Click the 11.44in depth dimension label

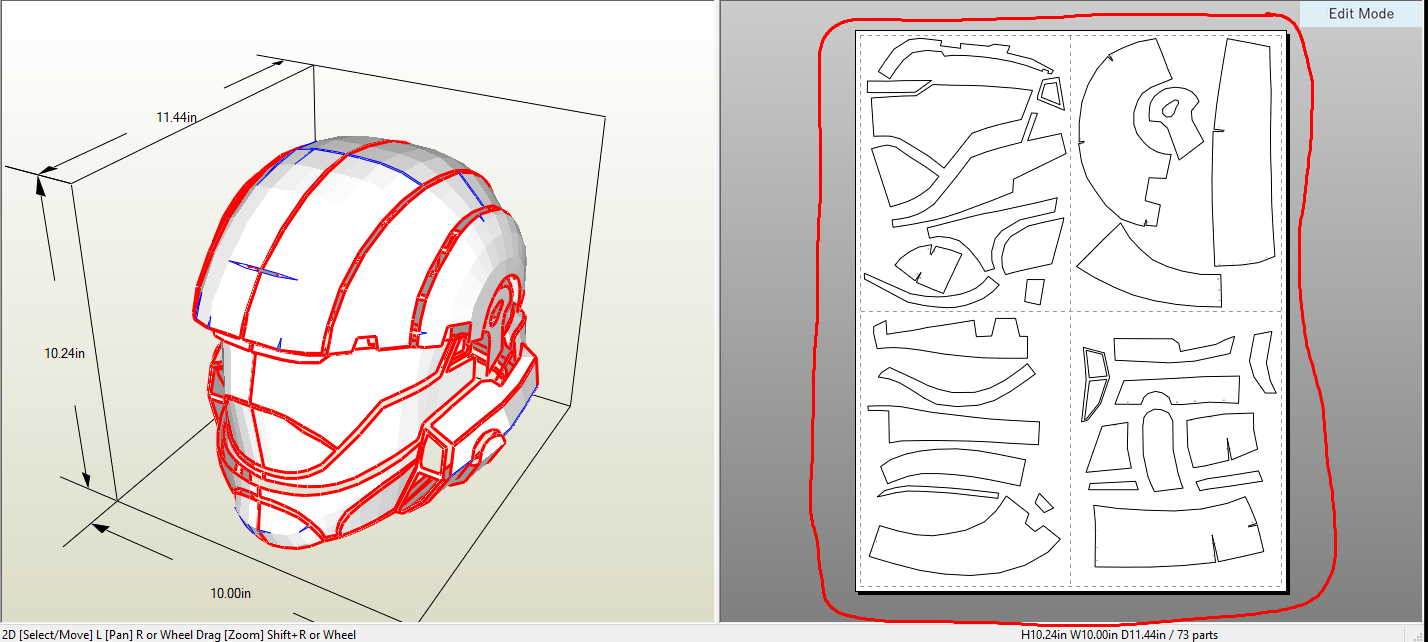click(x=176, y=117)
